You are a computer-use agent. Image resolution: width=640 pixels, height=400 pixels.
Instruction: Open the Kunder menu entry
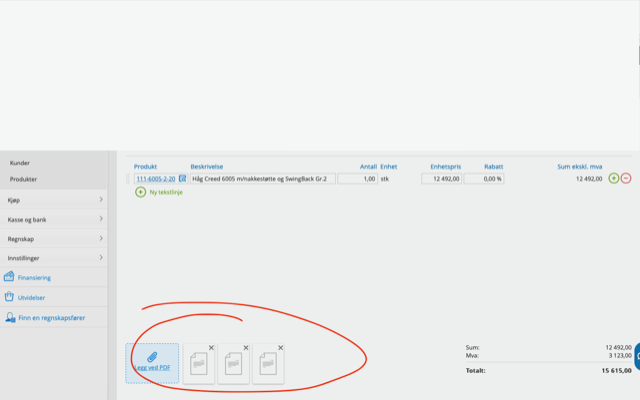[x=20, y=163]
